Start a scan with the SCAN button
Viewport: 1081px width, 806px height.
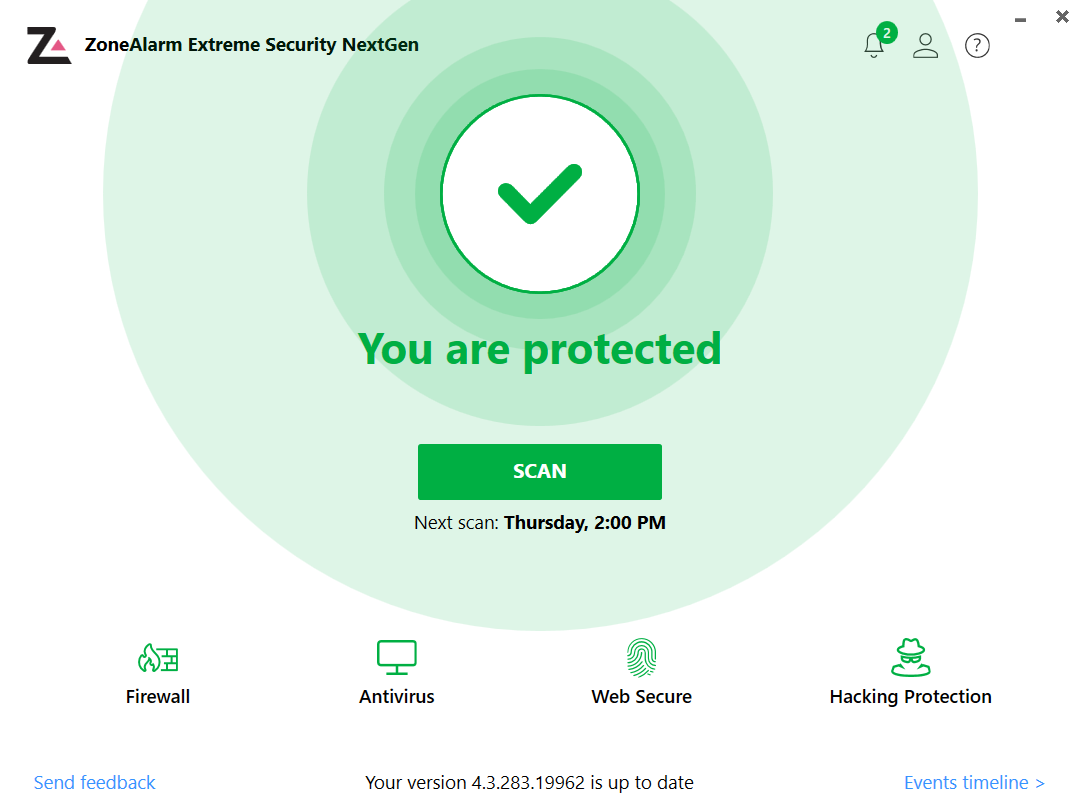click(540, 471)
